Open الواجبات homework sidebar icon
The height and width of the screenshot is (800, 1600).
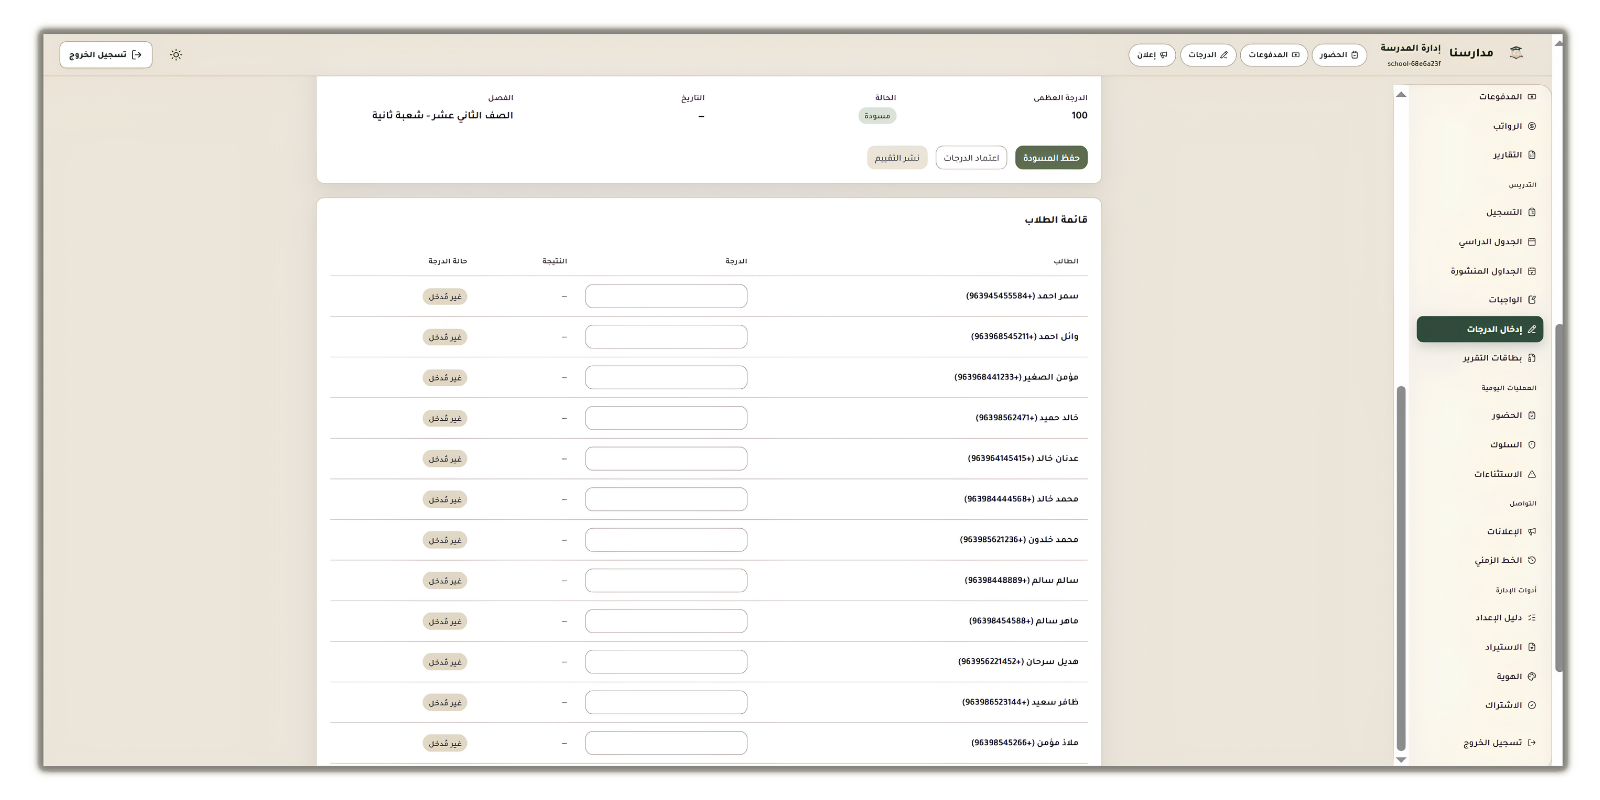1532,300
